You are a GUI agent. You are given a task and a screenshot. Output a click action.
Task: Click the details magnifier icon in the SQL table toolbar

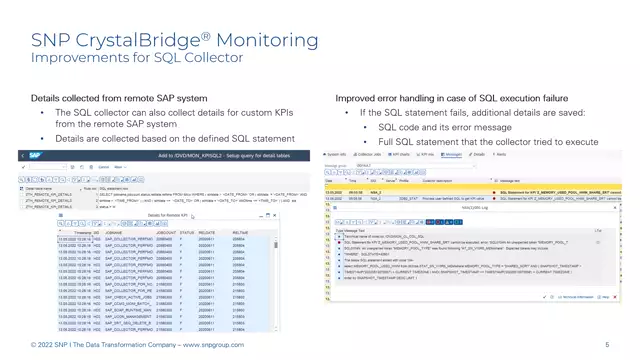(x=22, y=180)
